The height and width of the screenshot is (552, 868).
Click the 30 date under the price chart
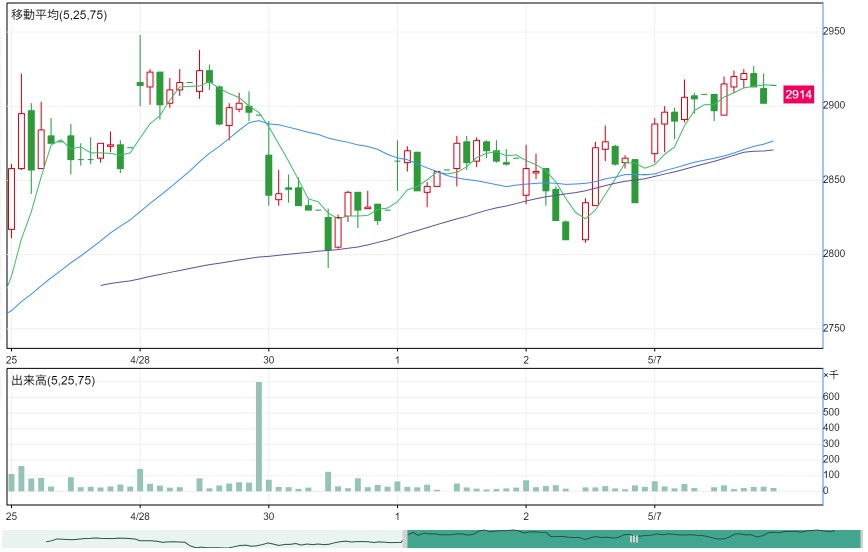(x=268, y=360)
